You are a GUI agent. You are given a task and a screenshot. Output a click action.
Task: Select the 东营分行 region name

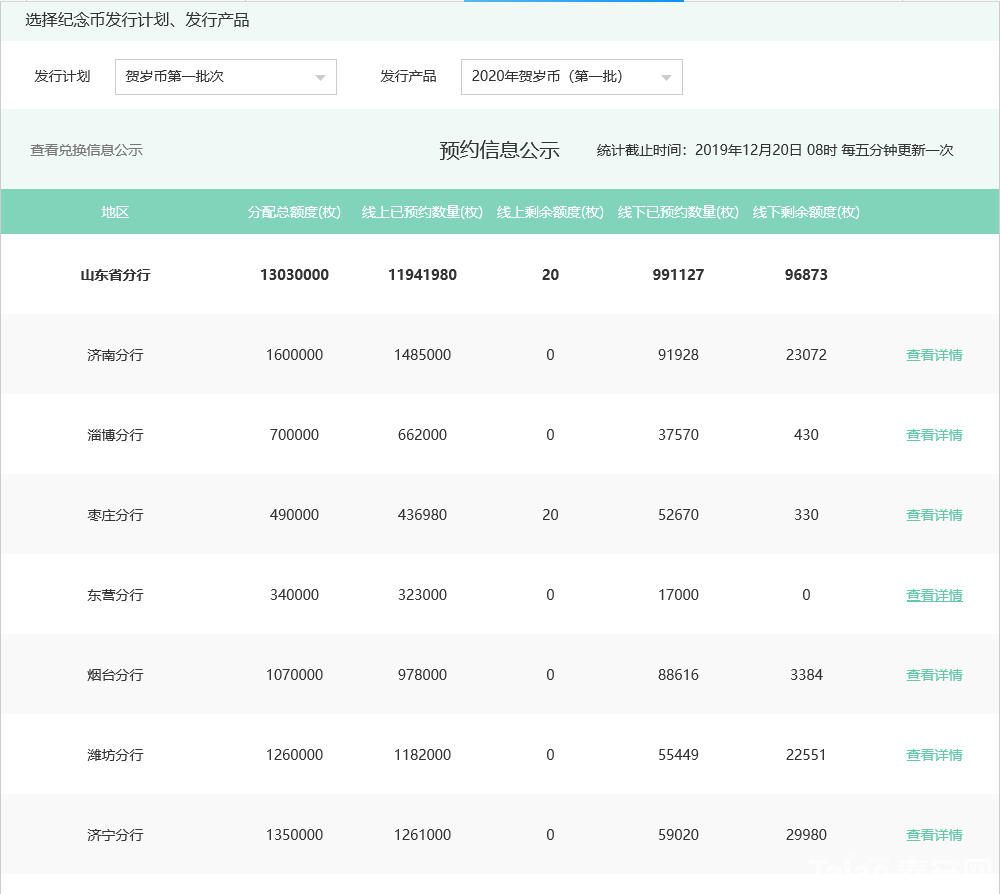coord(115,596)
